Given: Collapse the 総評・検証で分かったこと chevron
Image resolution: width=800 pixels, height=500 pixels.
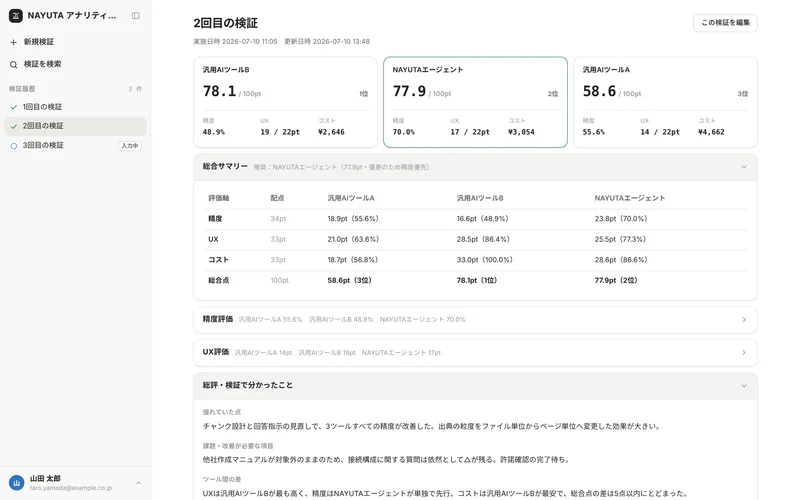Looking at the screenshot, I should (x=744, y=386).
